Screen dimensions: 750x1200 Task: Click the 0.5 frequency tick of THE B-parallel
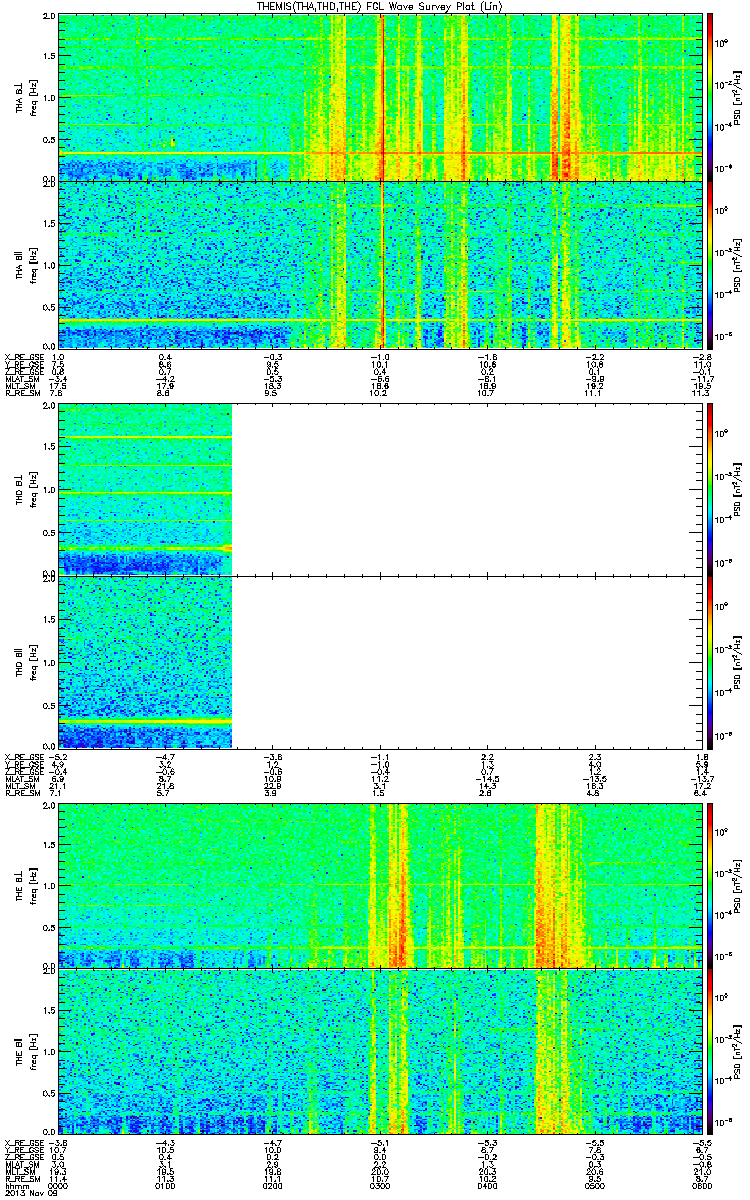point(50,1092)
